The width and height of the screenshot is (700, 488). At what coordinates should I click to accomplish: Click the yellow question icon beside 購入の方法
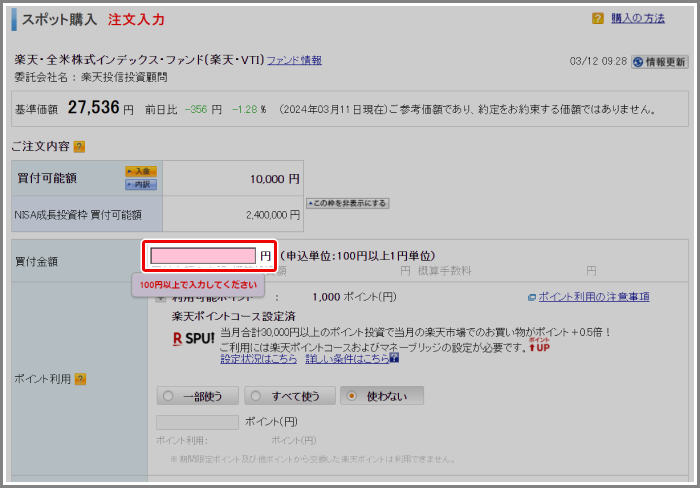coord(598,18)
